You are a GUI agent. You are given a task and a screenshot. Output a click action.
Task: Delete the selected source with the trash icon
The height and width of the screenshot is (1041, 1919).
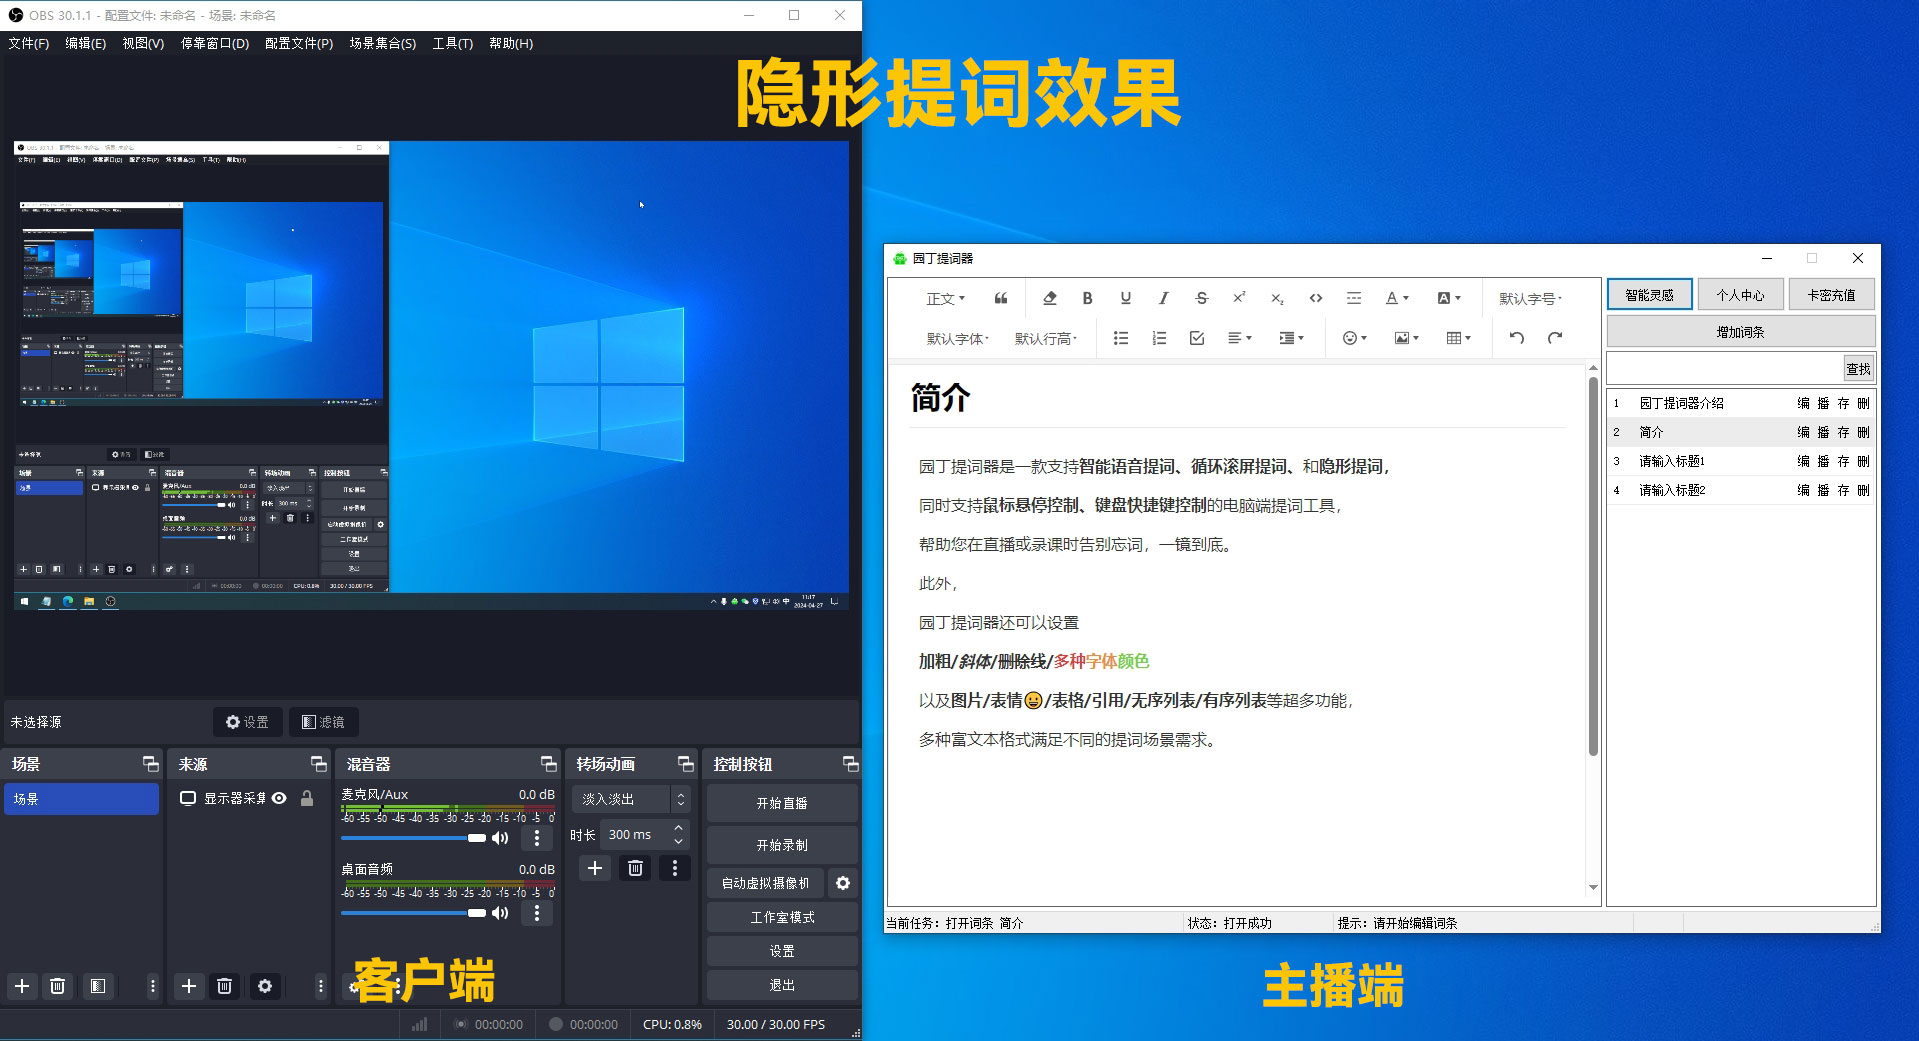pos(225,986)
